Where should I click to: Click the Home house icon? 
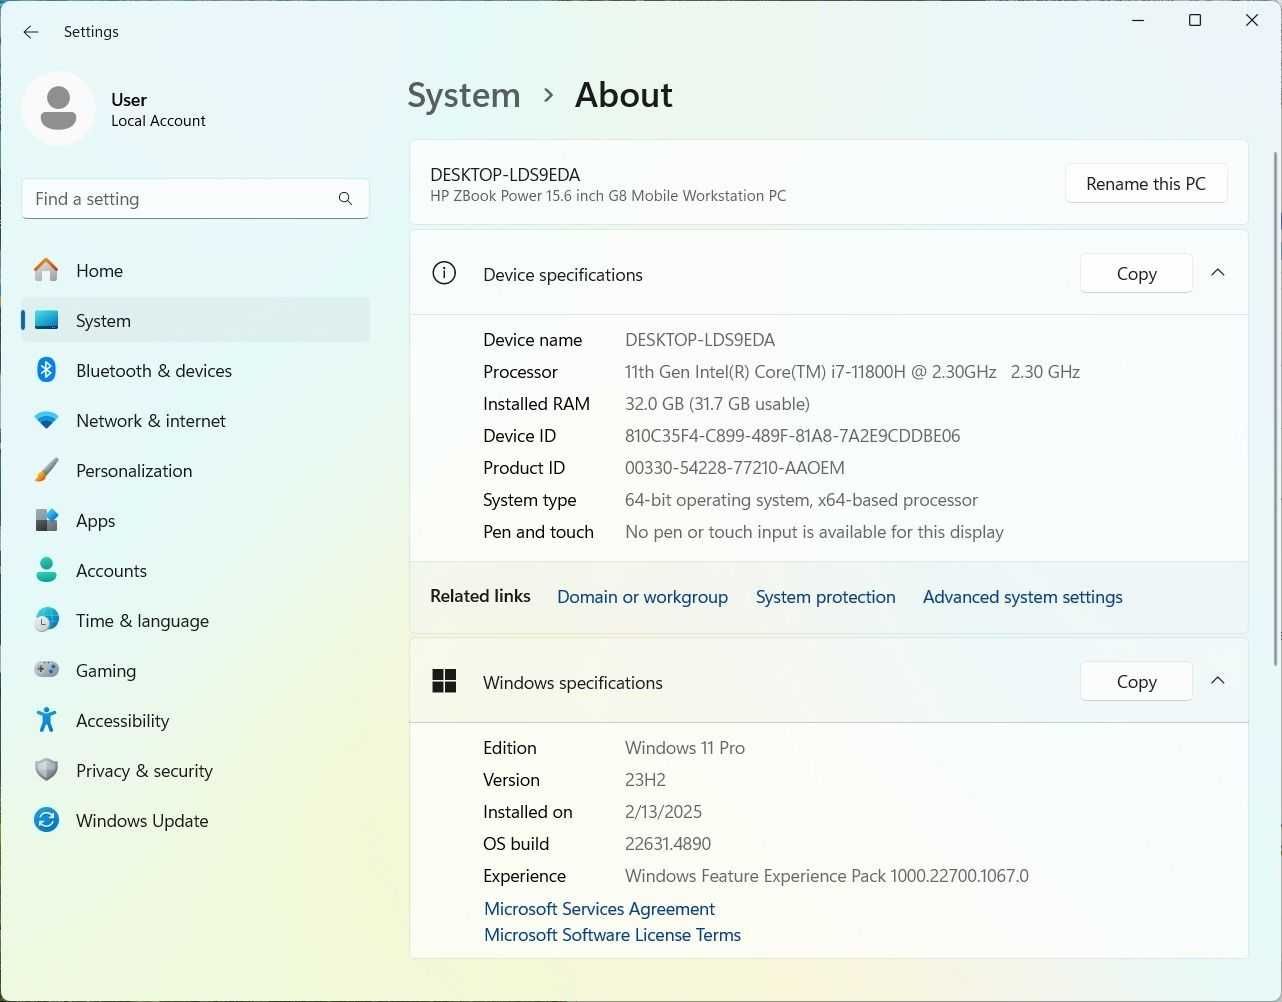[x=46, y=270]
